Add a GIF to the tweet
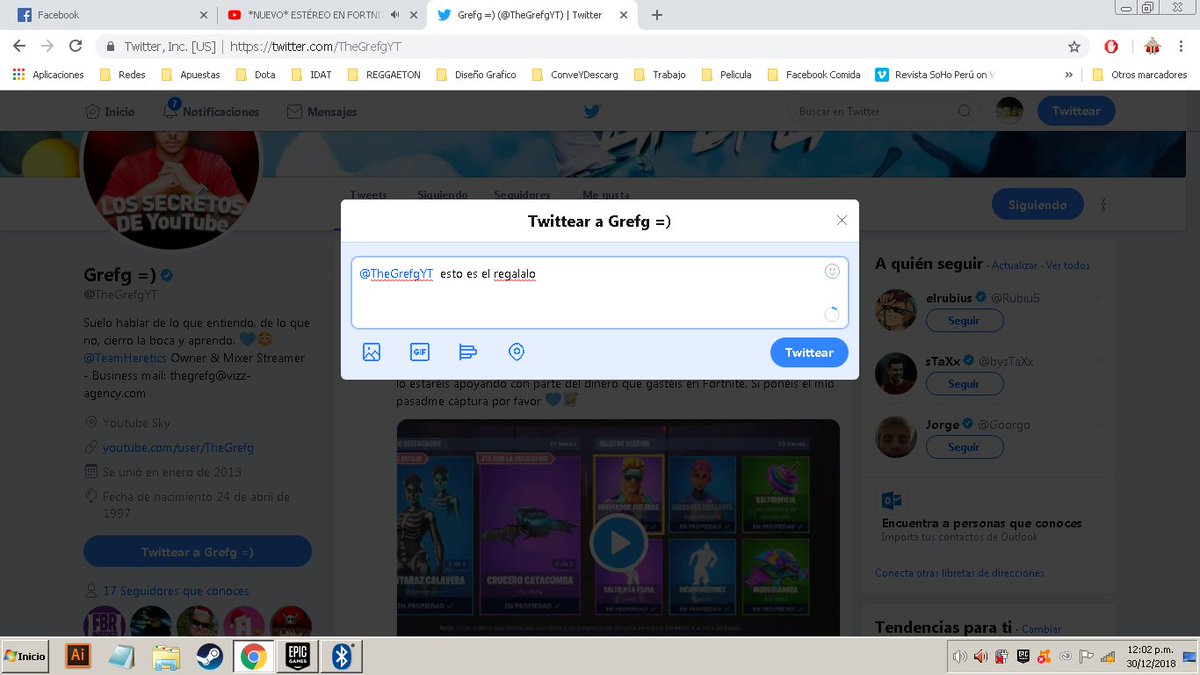This screenshot has height=675, width=1200. coord(420,352)
